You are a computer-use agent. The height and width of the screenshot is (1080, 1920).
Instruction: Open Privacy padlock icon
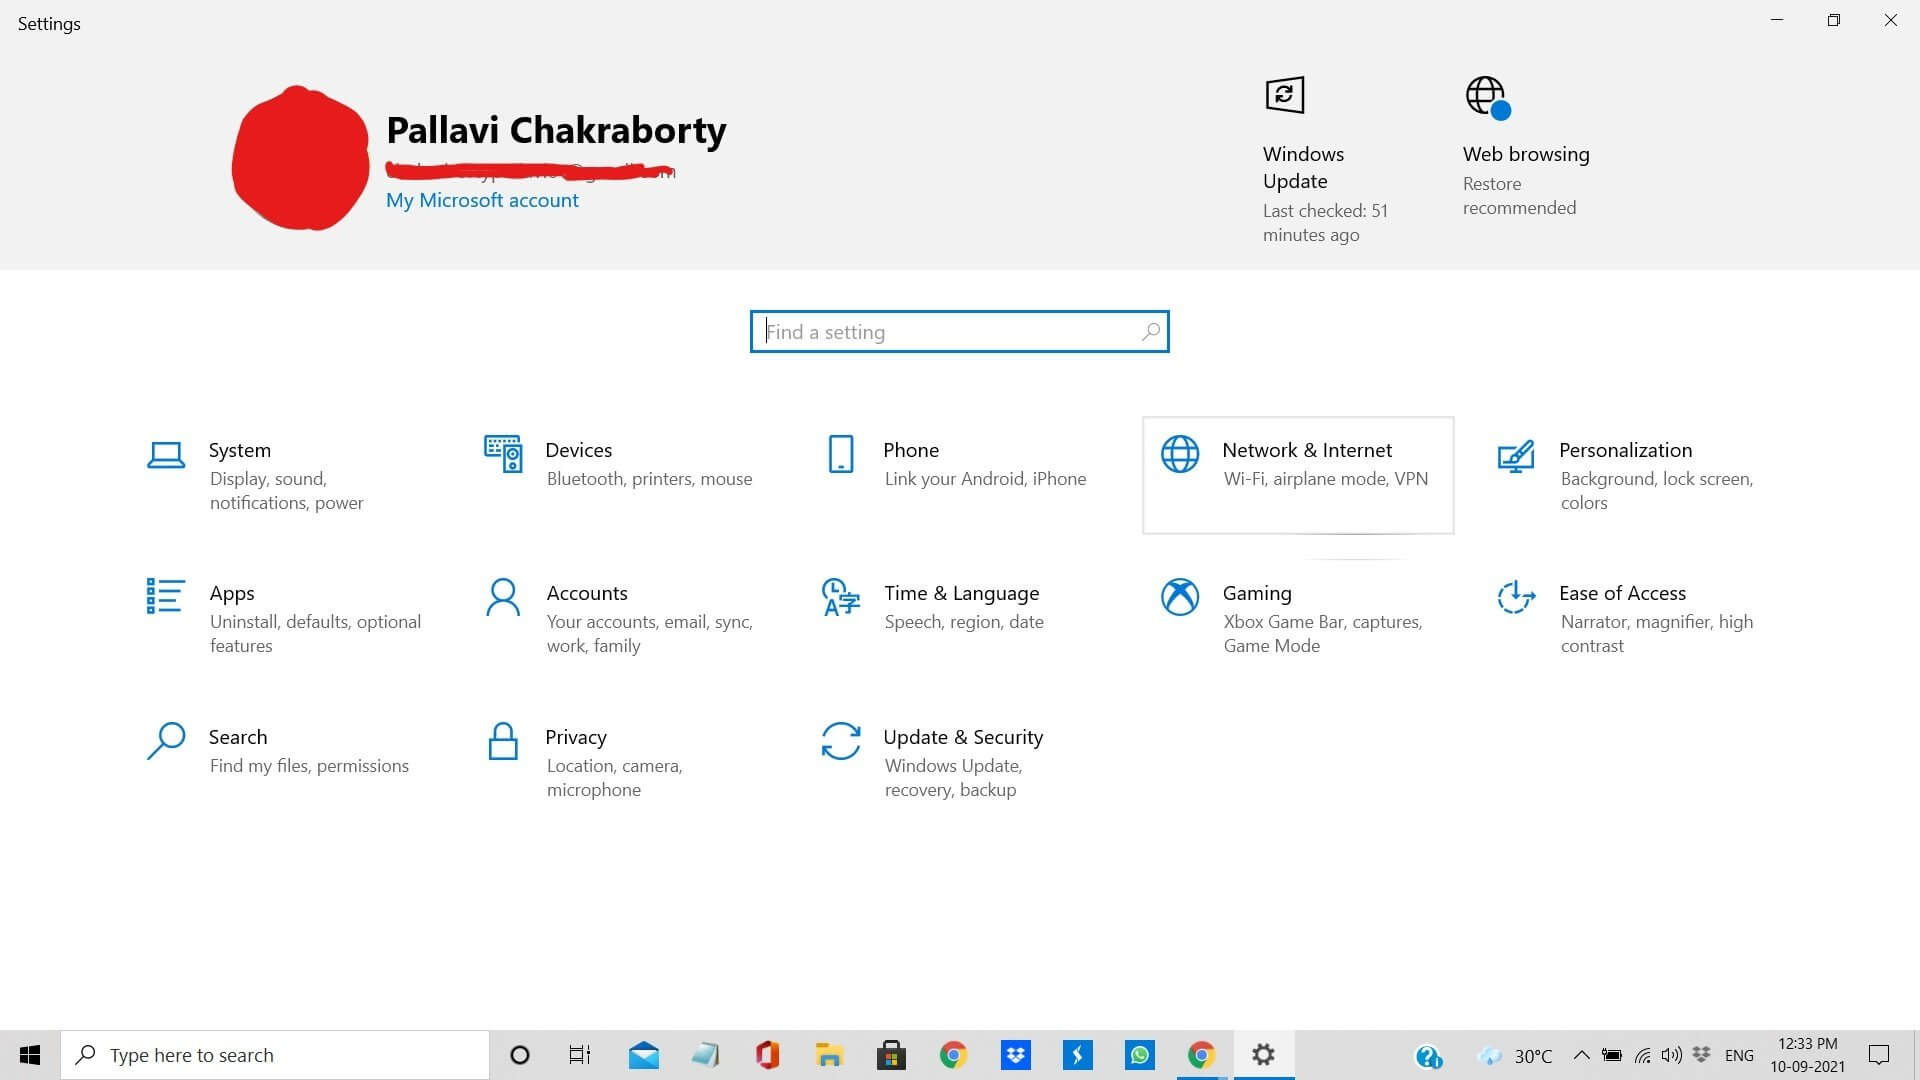503,741
